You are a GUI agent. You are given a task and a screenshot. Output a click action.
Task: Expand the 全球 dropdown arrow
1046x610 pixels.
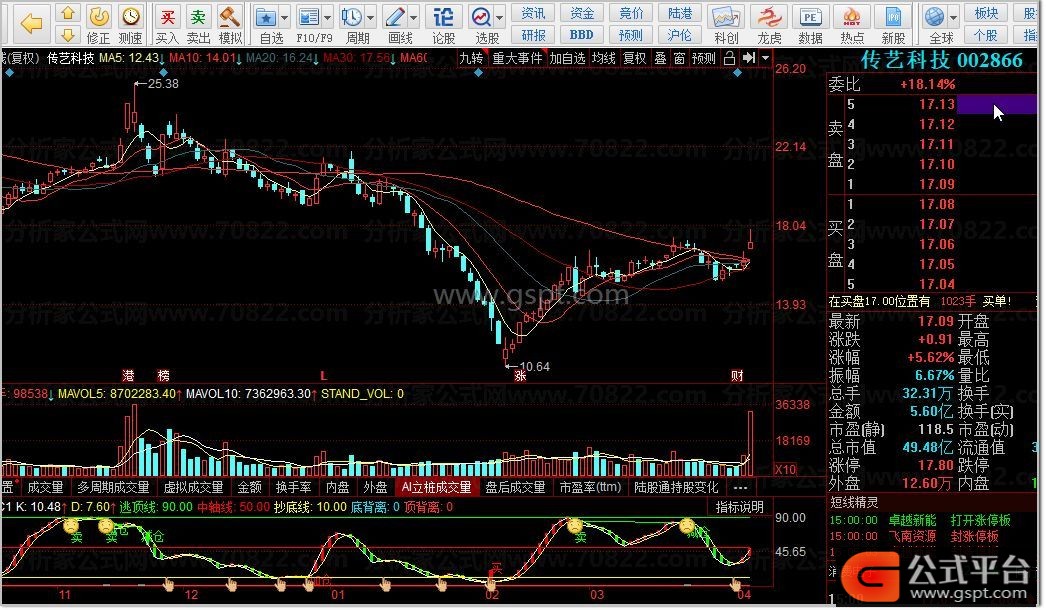(x=954, y=18)
